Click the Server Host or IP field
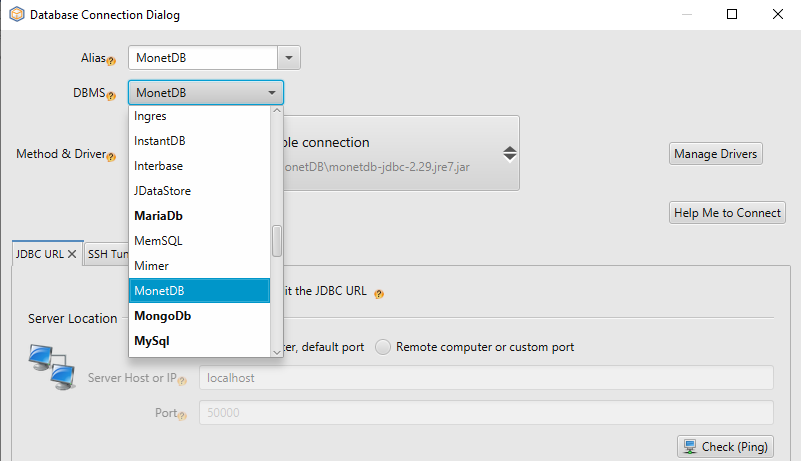This screenshot has width=801, height=461. pyautogui.click(x=486, y=378)
